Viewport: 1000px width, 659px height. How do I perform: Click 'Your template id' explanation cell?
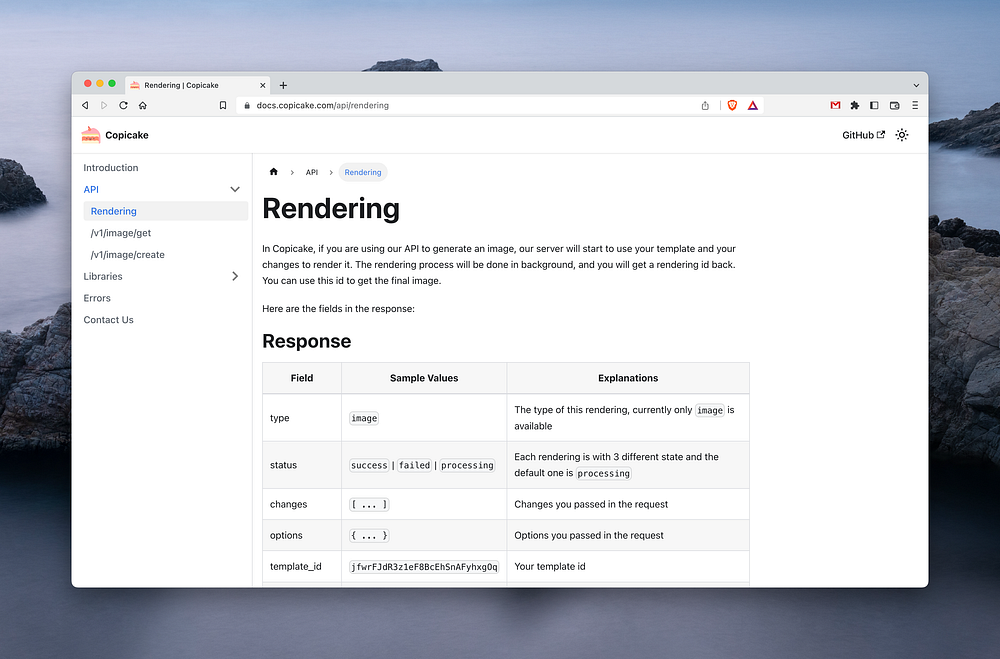click(x=628, y=566)
